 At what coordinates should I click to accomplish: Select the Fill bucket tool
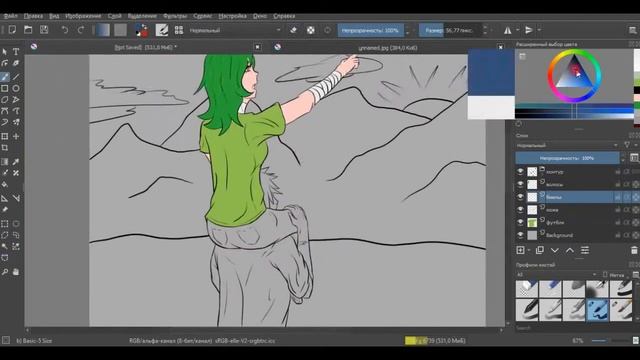4,184
